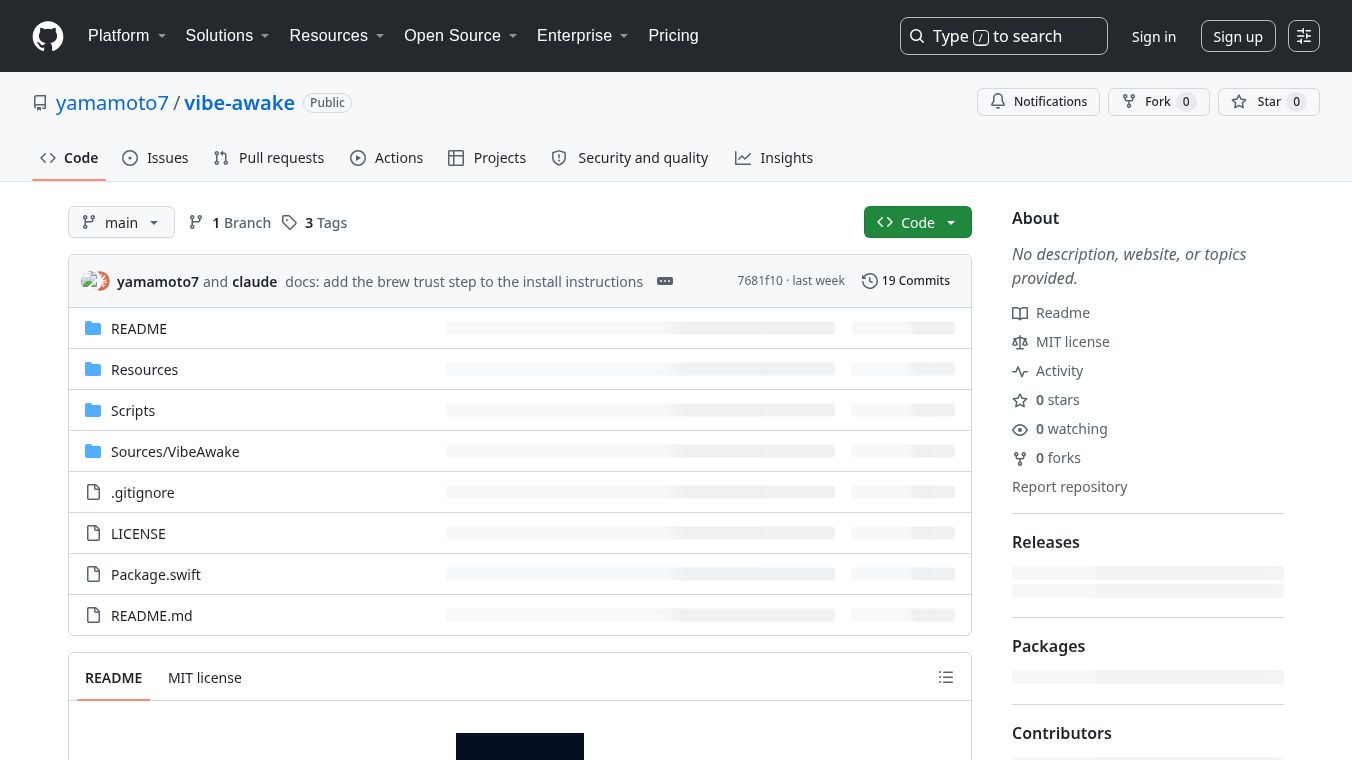Open the yamamoto7 owner link in title
The height and width of the screenshot is (760, 1352).
[112, 103]
